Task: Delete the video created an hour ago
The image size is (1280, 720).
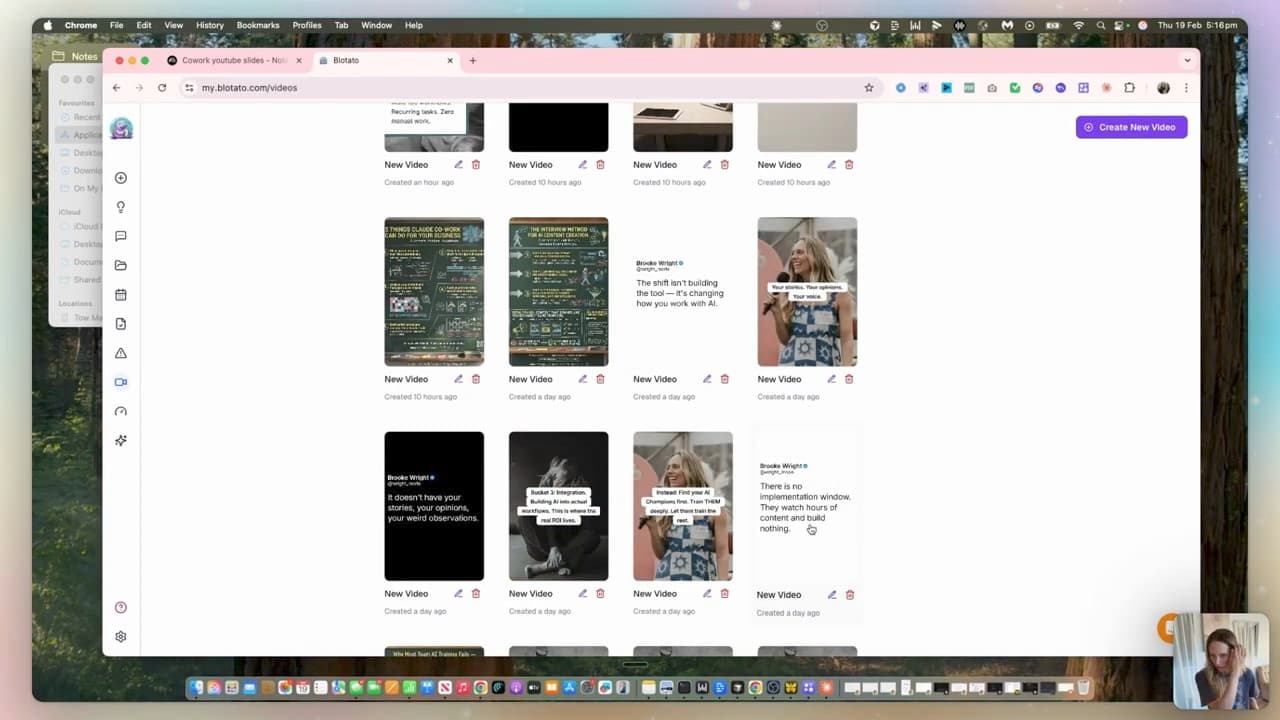Action: pyautogui.click(x=476, y=164)
